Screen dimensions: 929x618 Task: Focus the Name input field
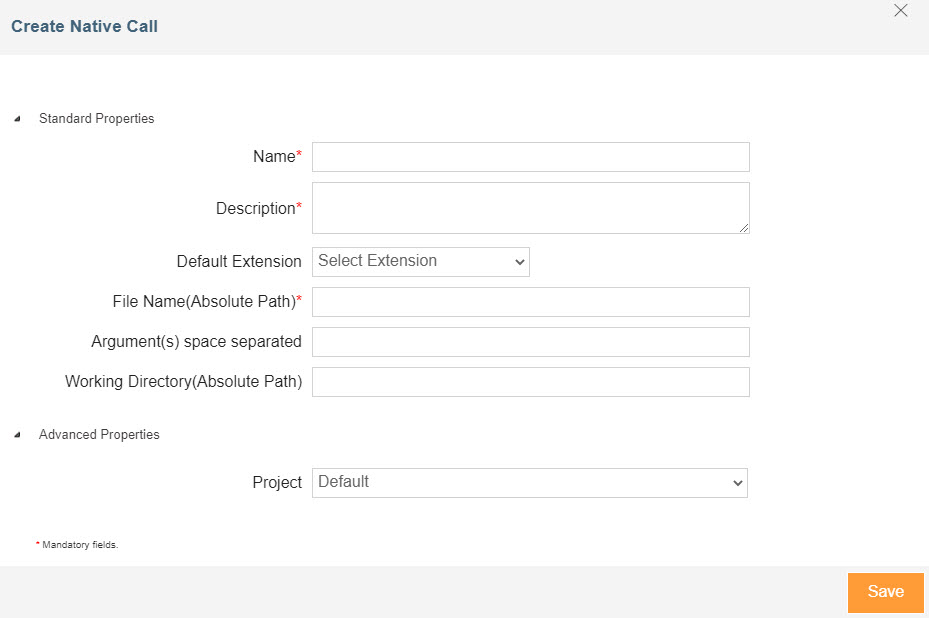[530, 157]
